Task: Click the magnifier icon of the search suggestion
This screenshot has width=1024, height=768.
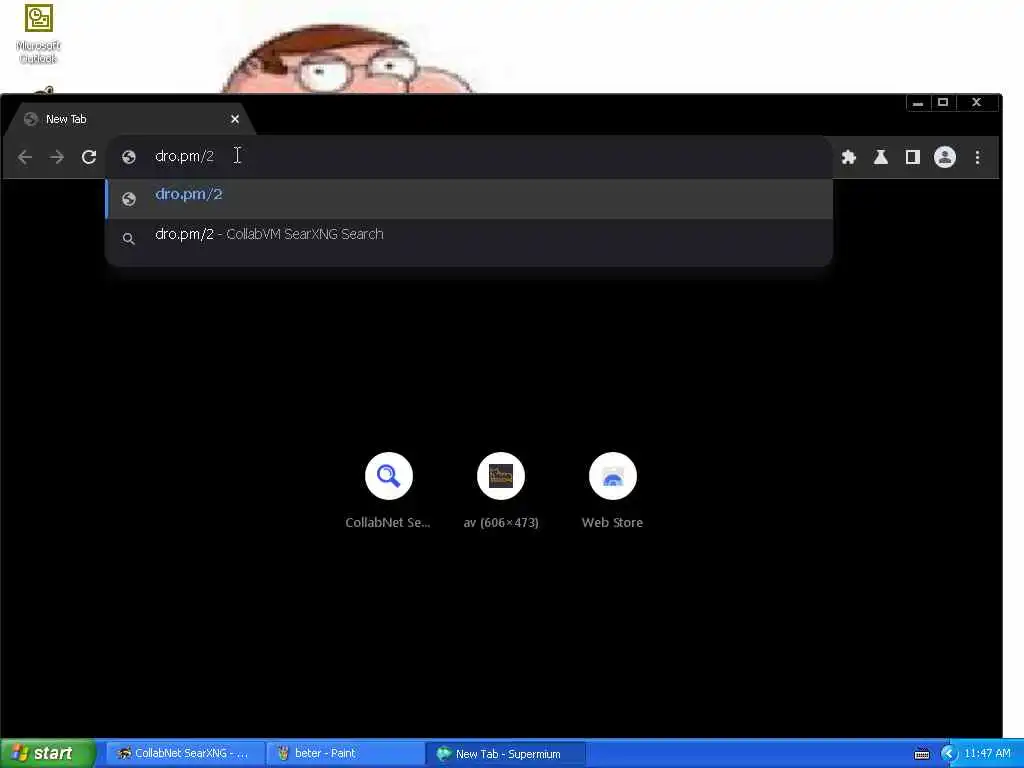Action: click(x=129, y=239)
